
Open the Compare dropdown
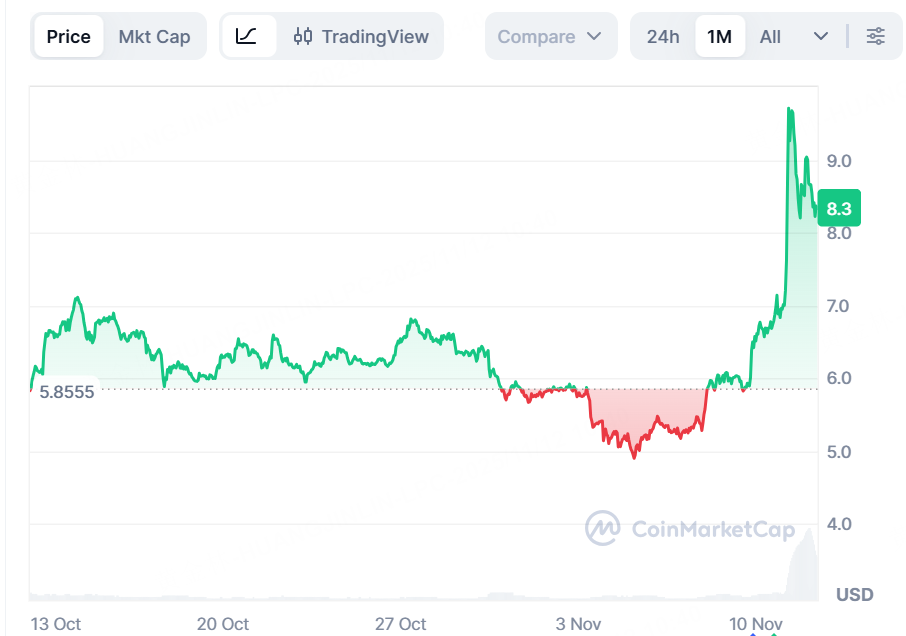550,37
